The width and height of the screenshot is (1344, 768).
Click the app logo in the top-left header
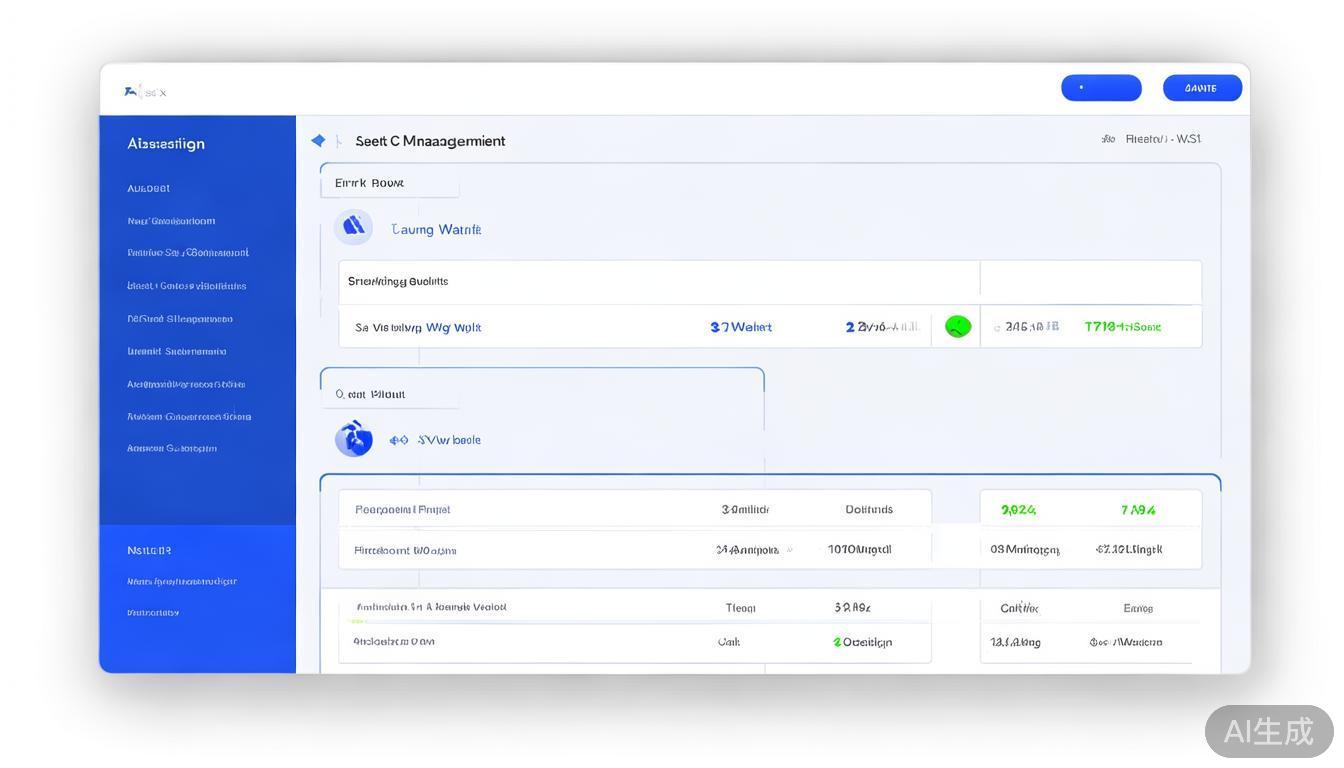(132, 92)
